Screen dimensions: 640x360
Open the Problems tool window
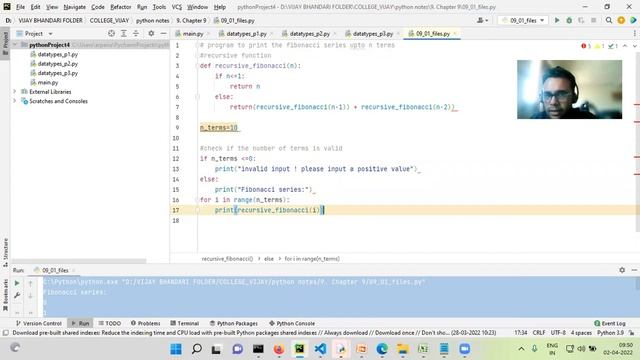coord(145,323)
